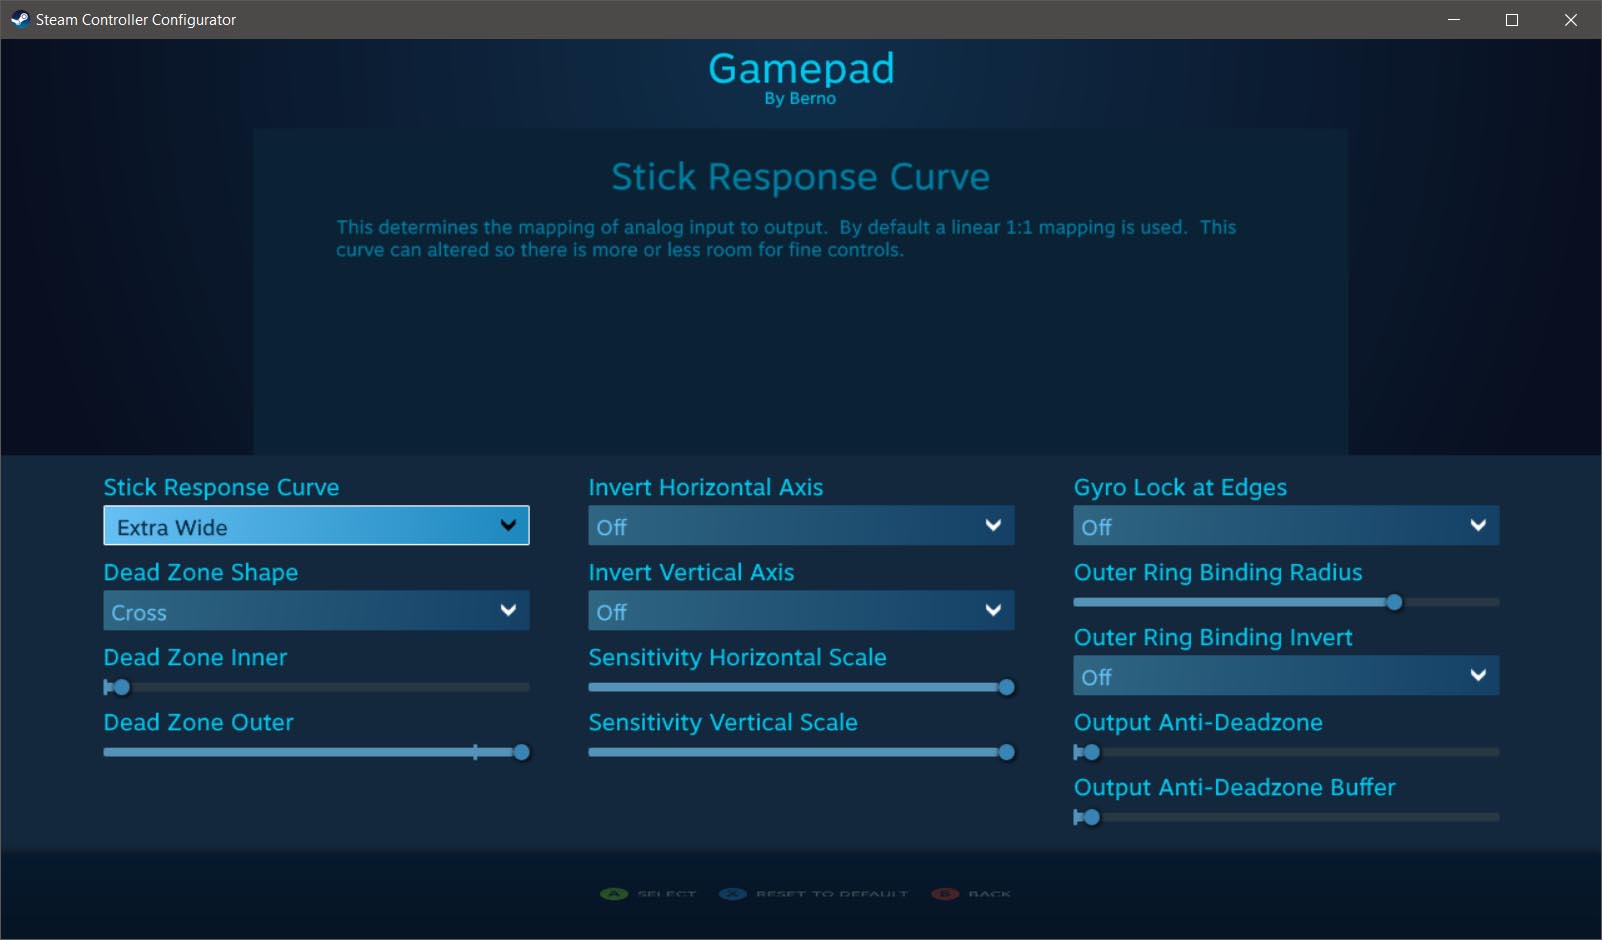The image size is (1602, 940).
Task: Open the Invert Vertical Axis dropdown
Action: tap(801, 611)
